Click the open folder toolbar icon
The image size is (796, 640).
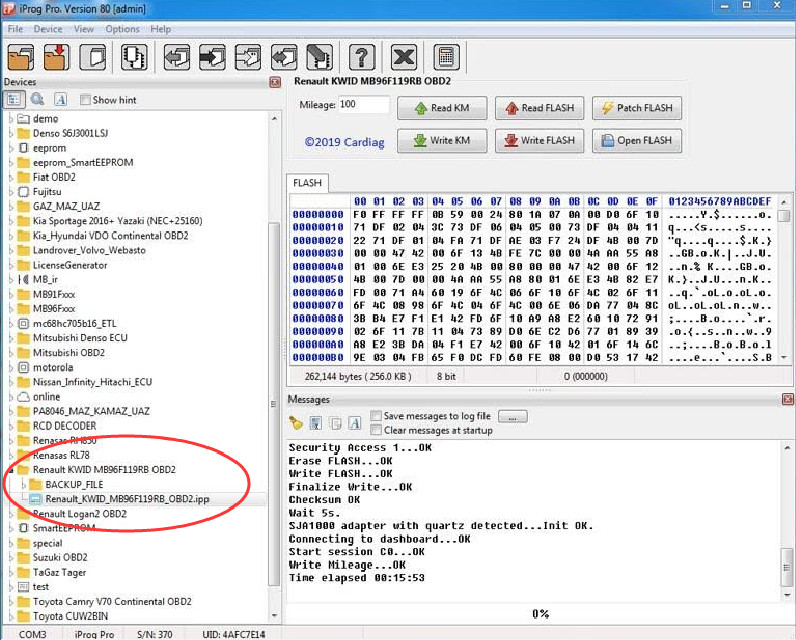[21, 57]
